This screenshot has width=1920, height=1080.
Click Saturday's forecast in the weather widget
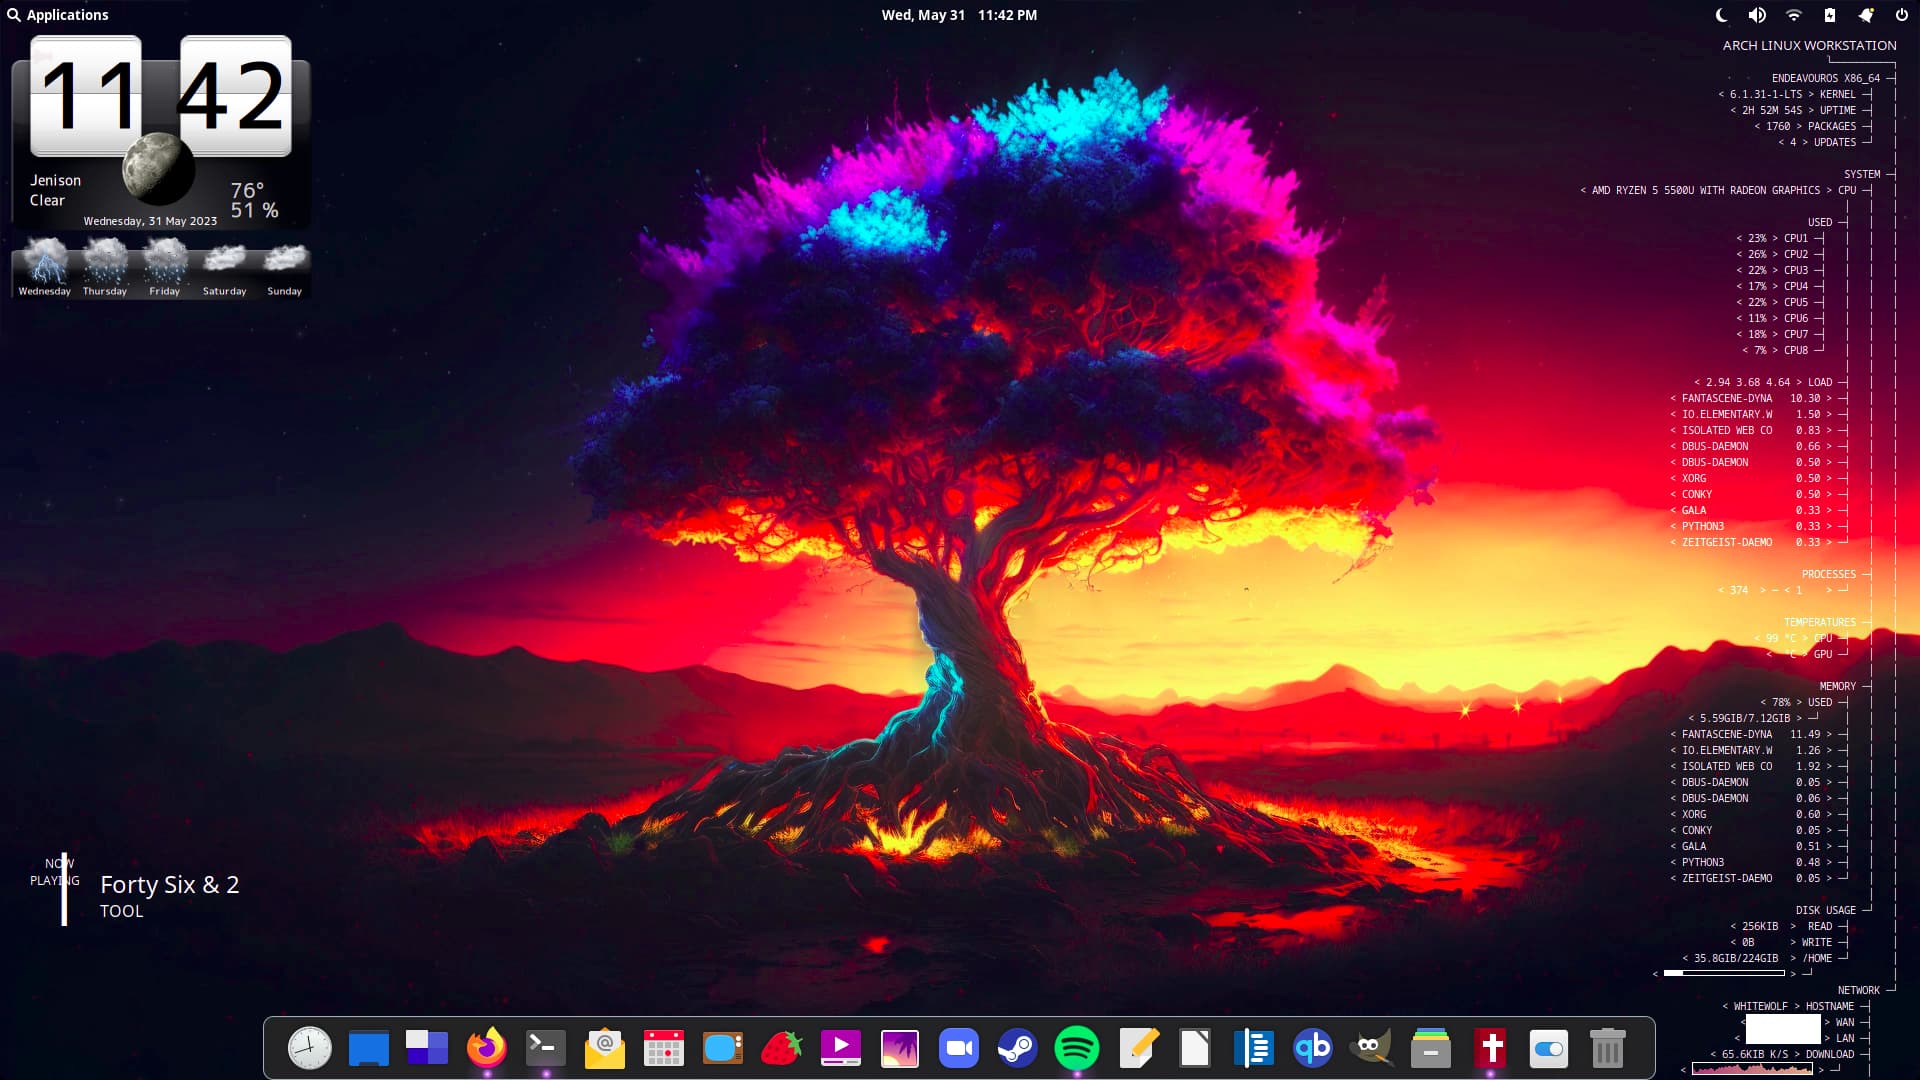[224, 265]
